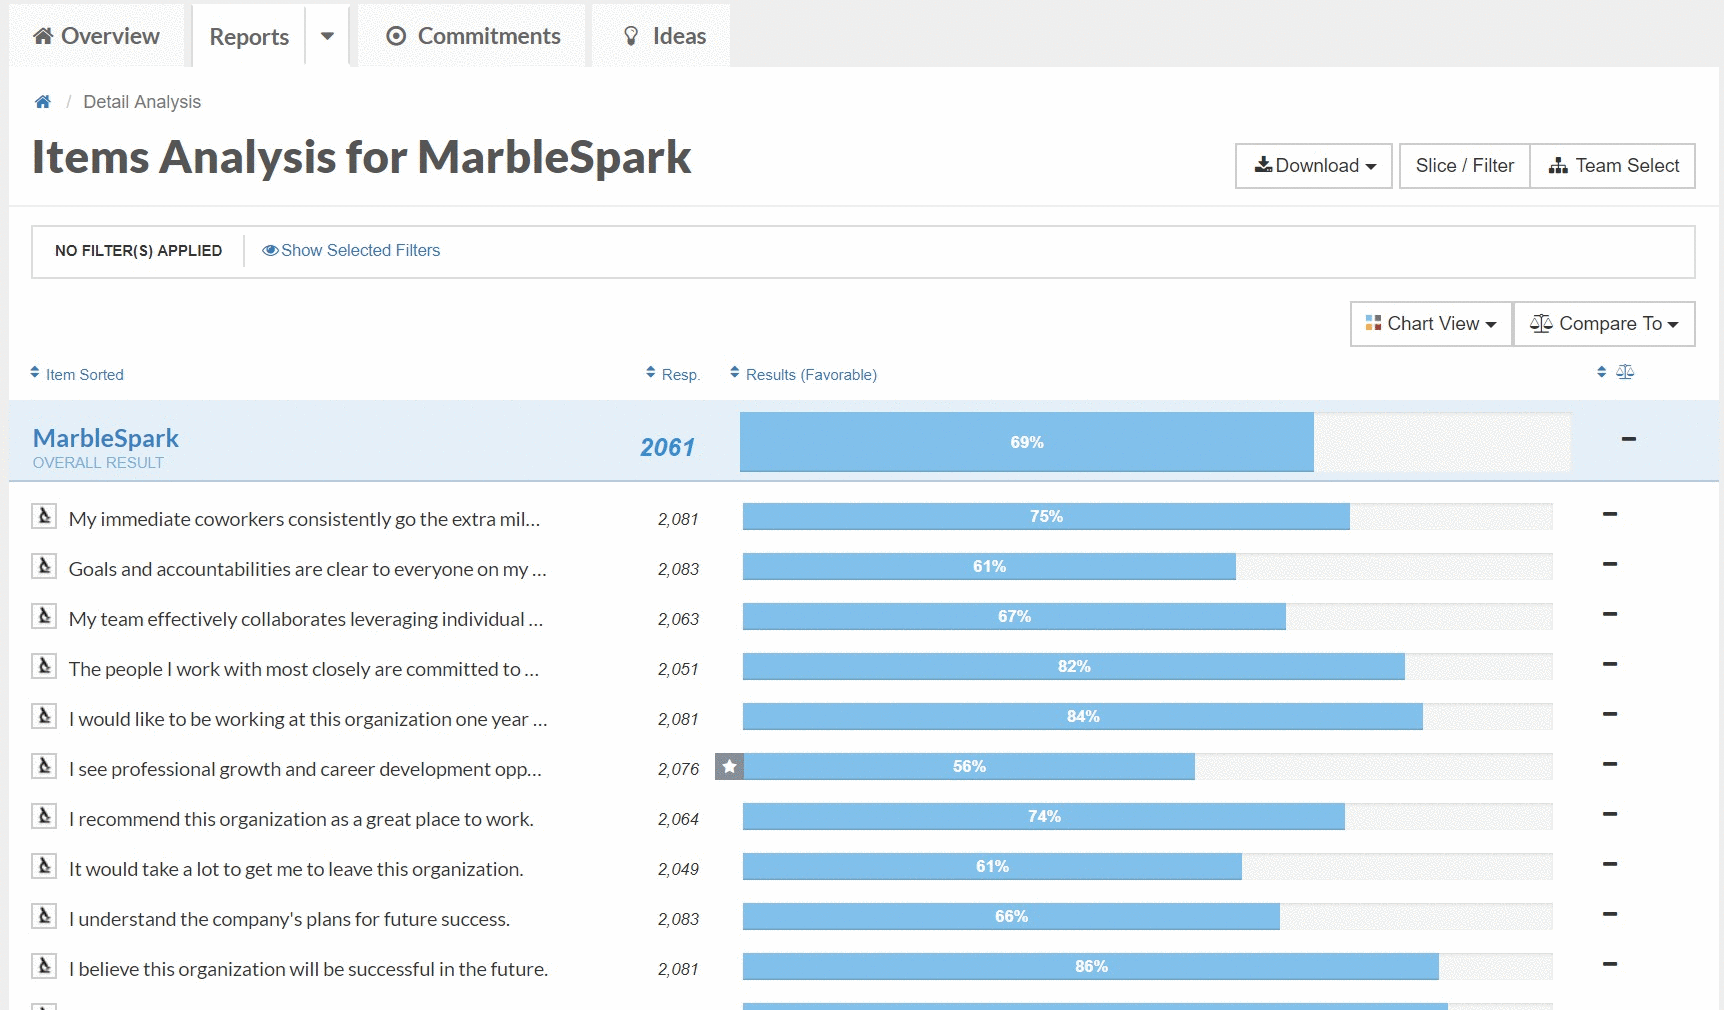Open 'My immediate coworkers consistently' item
This screenshot has height=1010, width=1724.
(304, 519)
